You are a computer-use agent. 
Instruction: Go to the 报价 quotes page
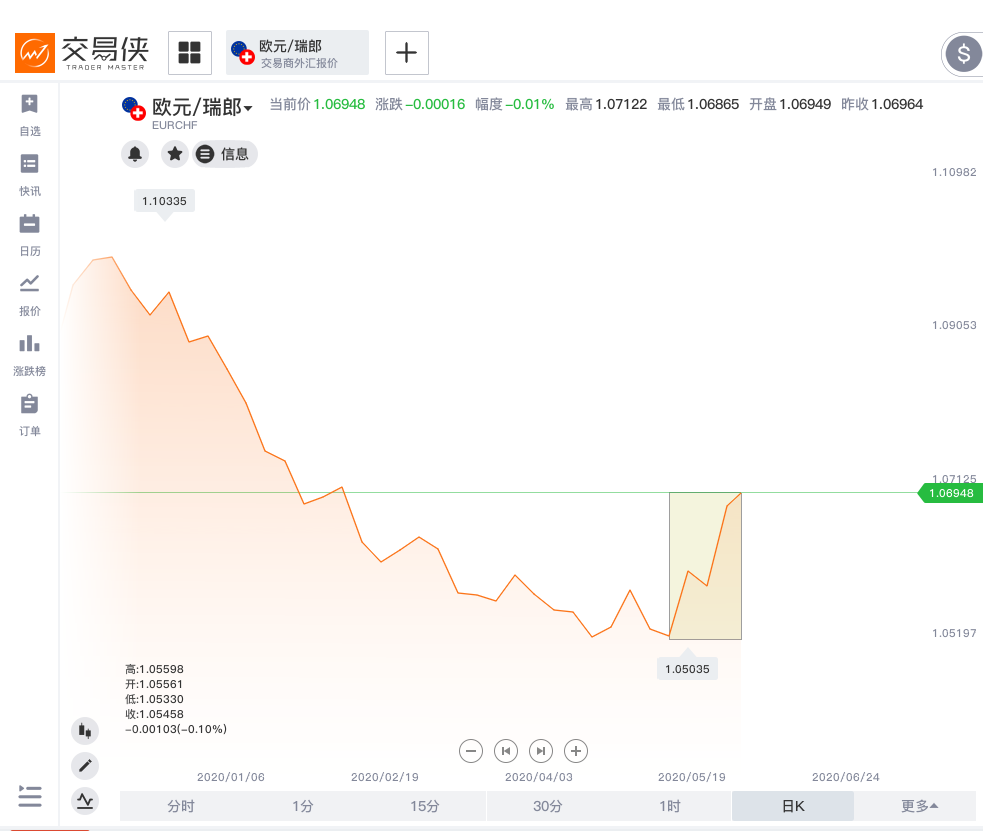pyautogui.click(x=29, y=285)
